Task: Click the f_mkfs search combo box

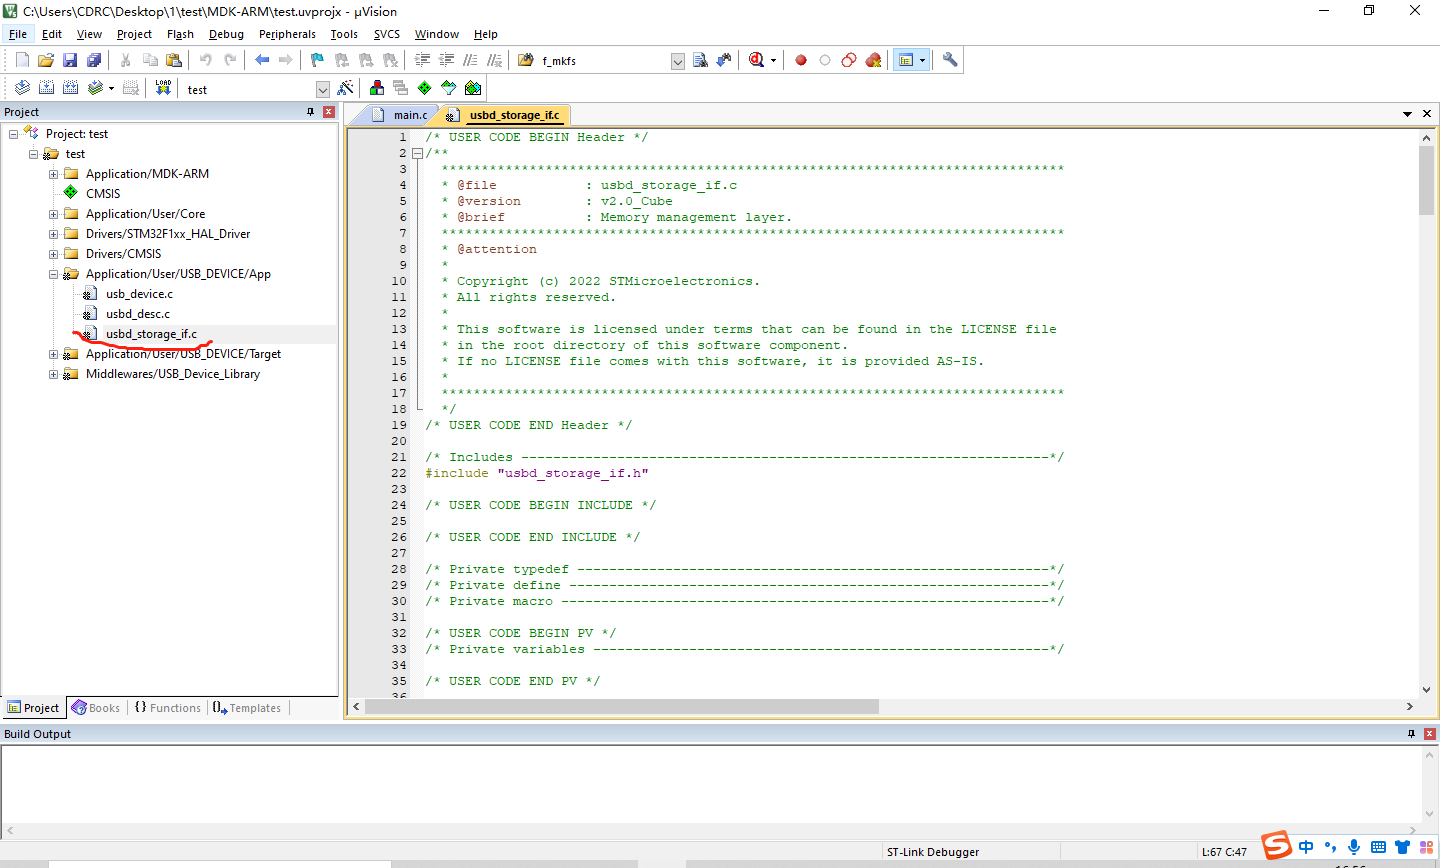Action: 600,59
